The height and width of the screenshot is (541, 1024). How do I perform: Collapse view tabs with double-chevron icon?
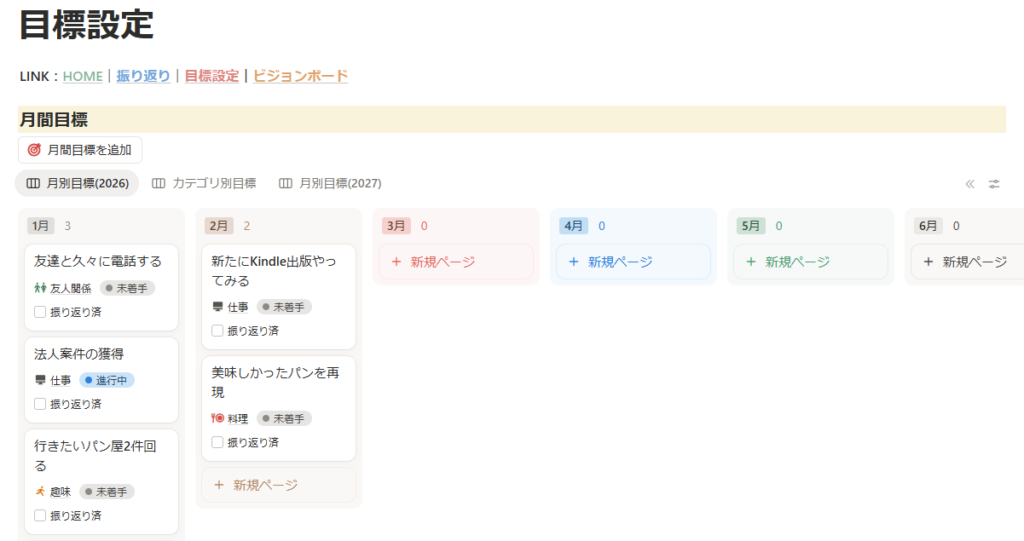tap(969, 184)
